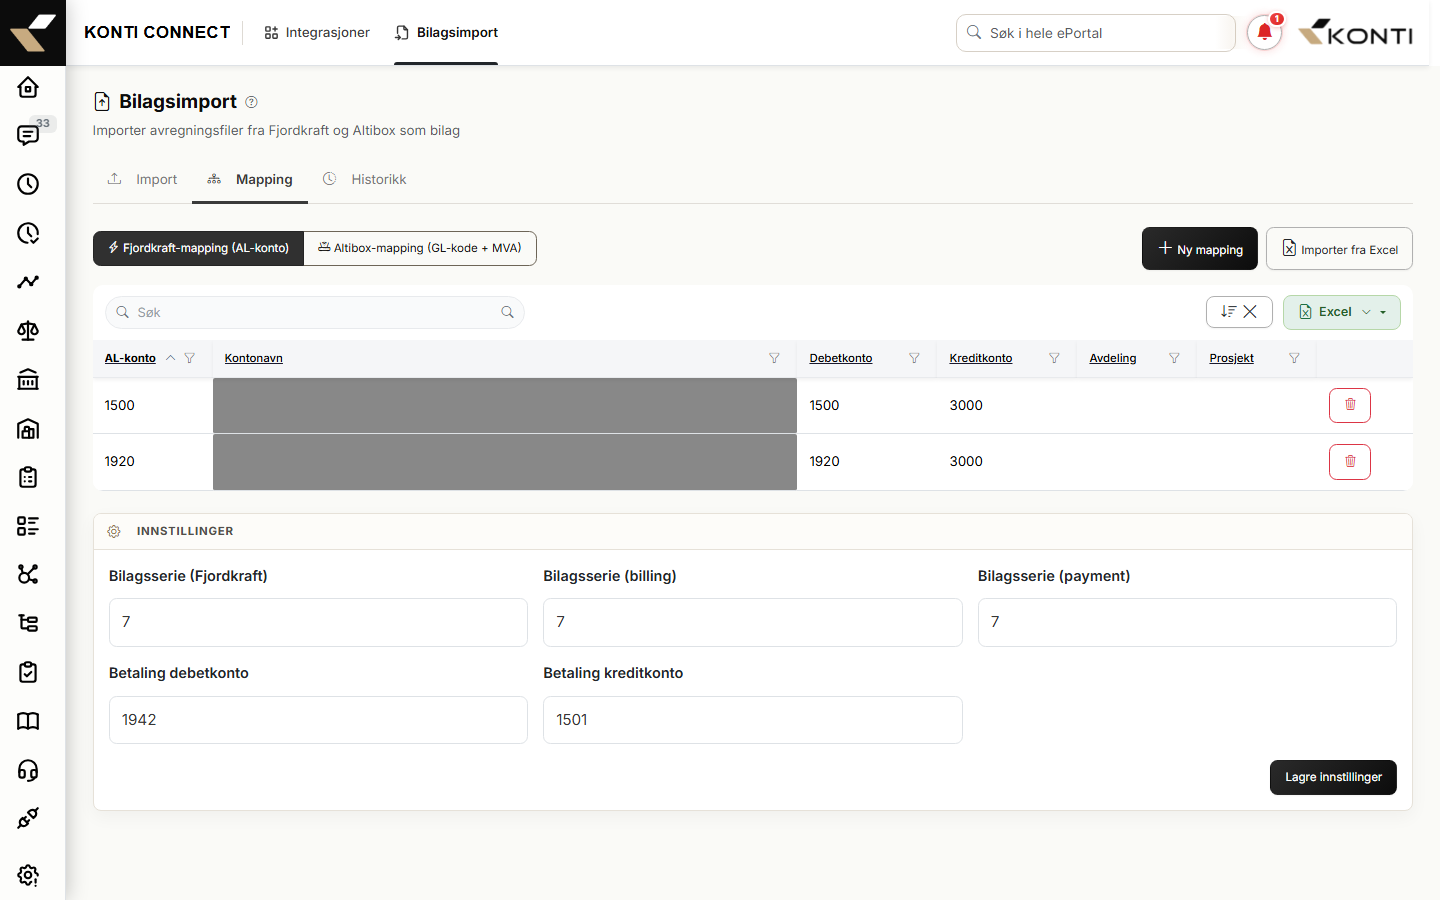Open the plug connection icon in sidebar
Viewport: 1440px width, 900px height.
(28, 818)
